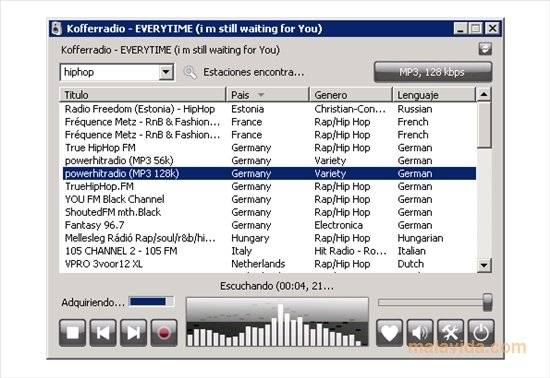Add station to favorites with heart icon
Image resolution: width=550 pixels, height=378 pixels.
[389, 332]
